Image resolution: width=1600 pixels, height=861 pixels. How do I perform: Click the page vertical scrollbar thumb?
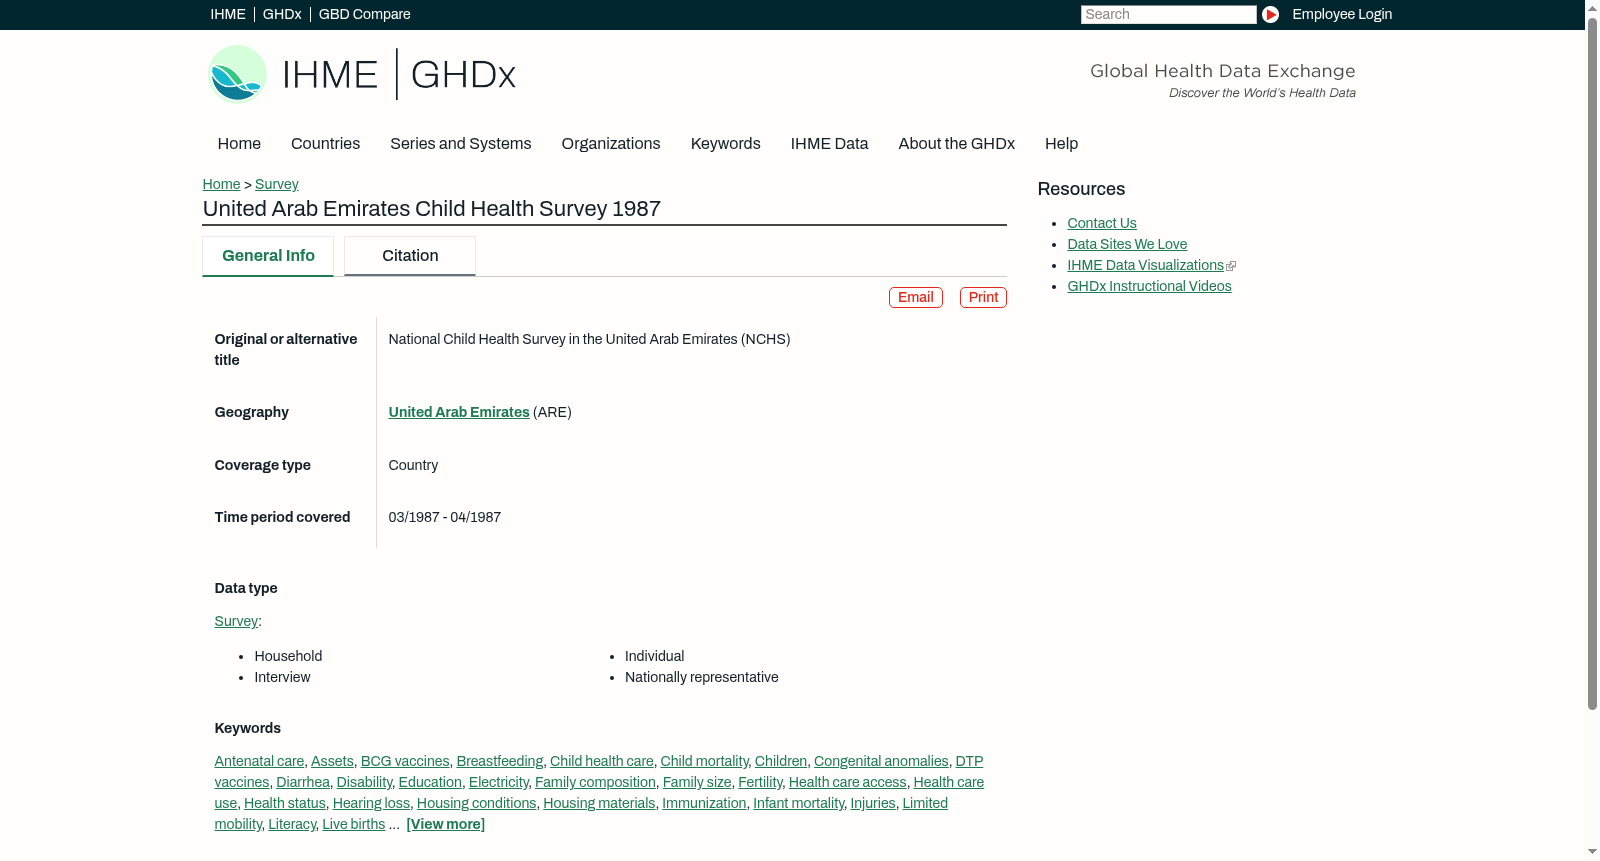coord(1592,362)
